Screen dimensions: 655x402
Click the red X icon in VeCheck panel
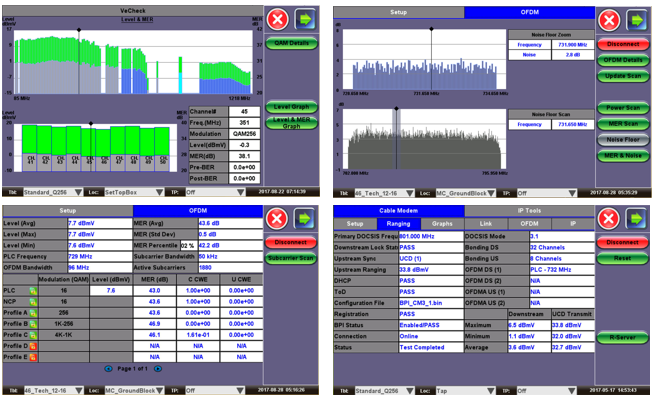[x=278, y=20]
